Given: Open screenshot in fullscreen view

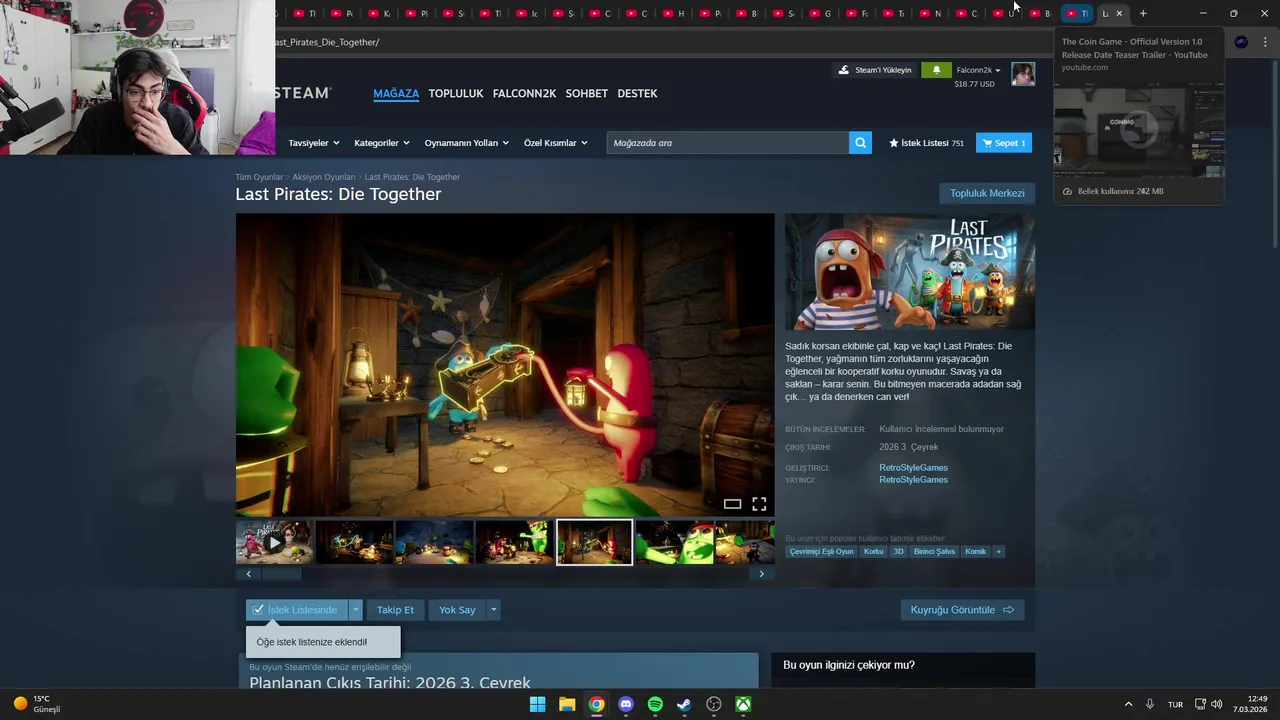Looking at the screenshot, I should click(759, 504).
